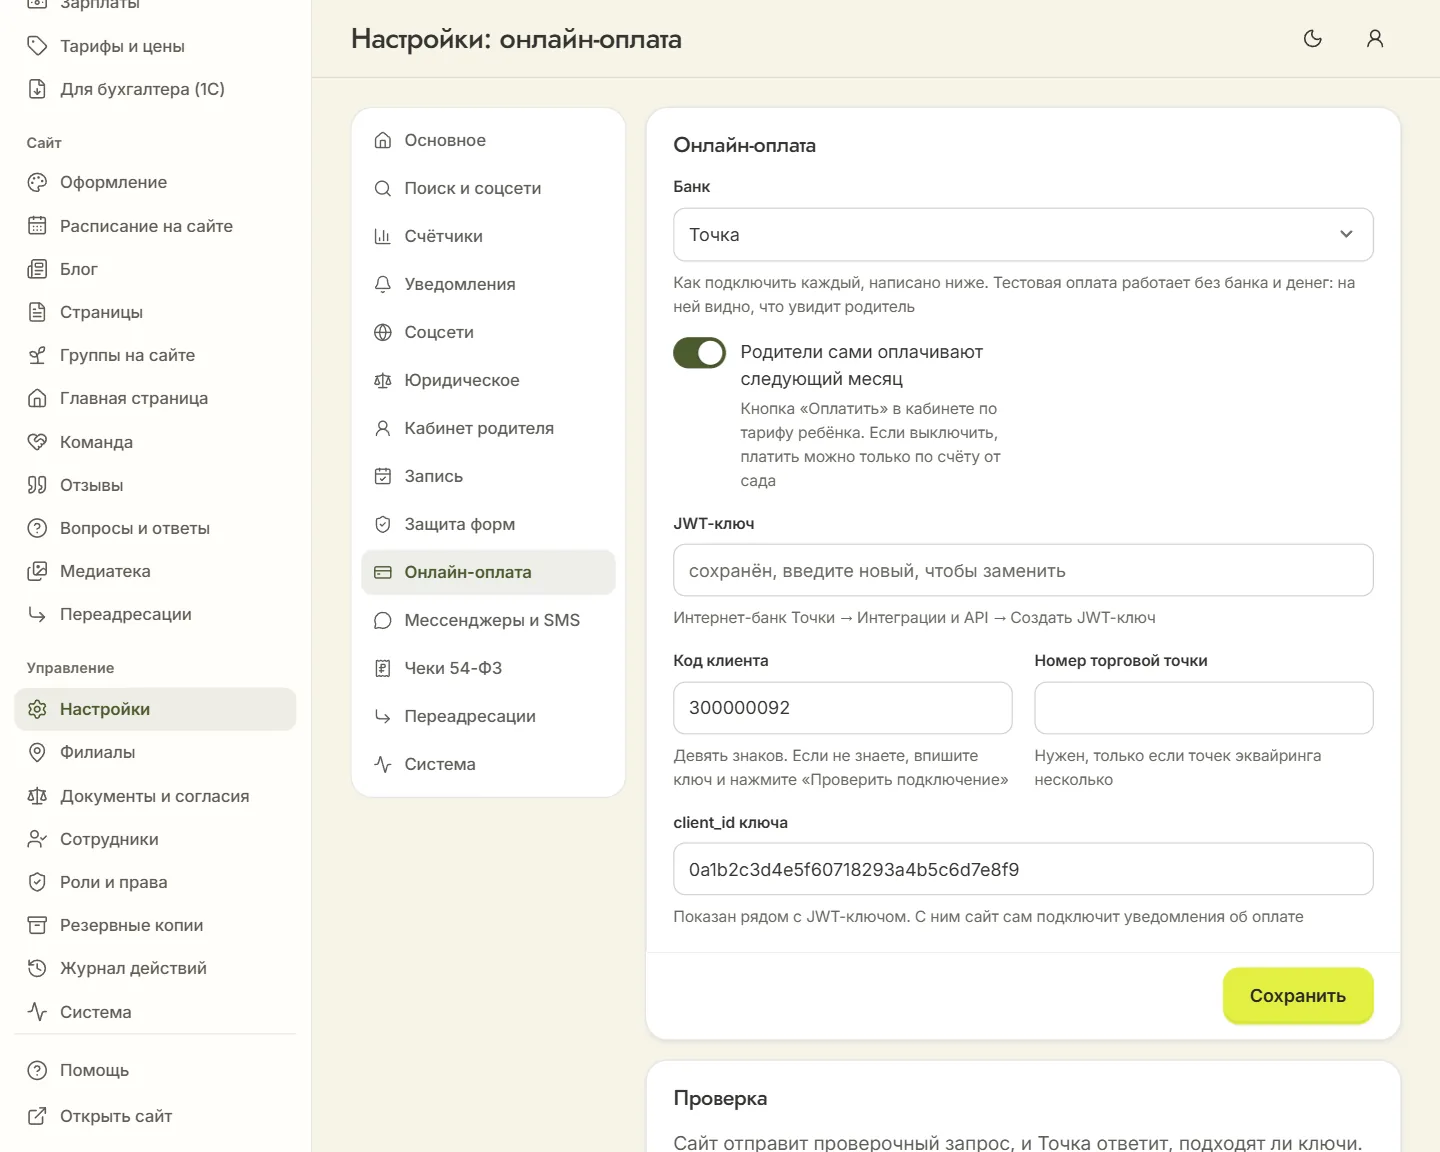Click the page icon beside Страницы
The height and width of the screenshot is (1152, 1440).
tap(37, 312)
